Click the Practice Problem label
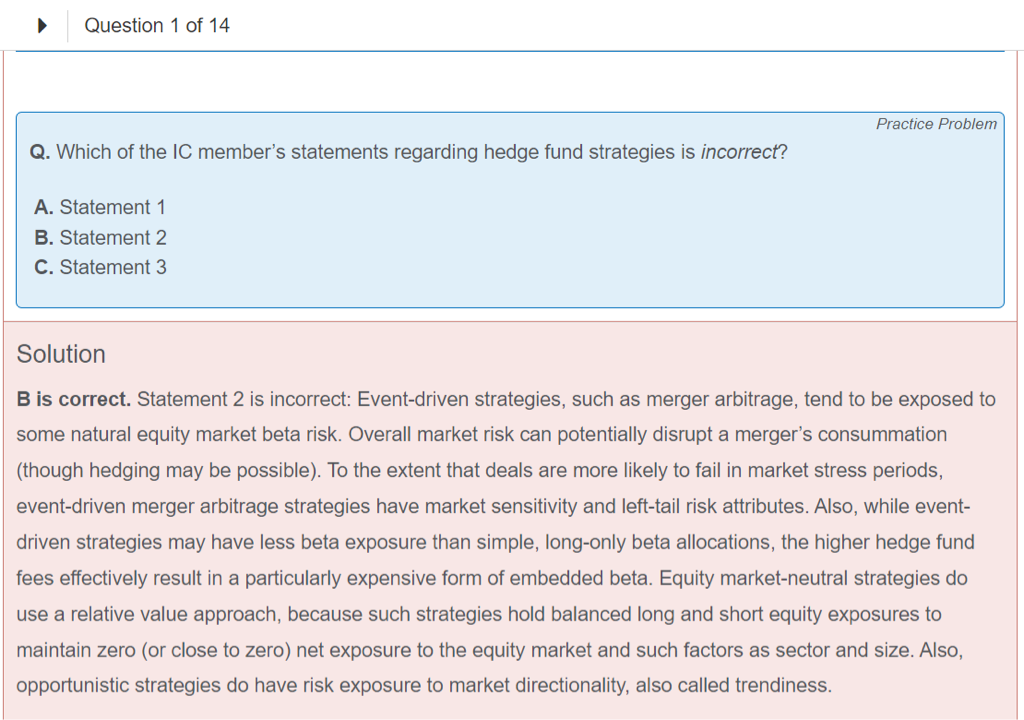This screenshot has height=720, width=1024. (x=936, y=124)
